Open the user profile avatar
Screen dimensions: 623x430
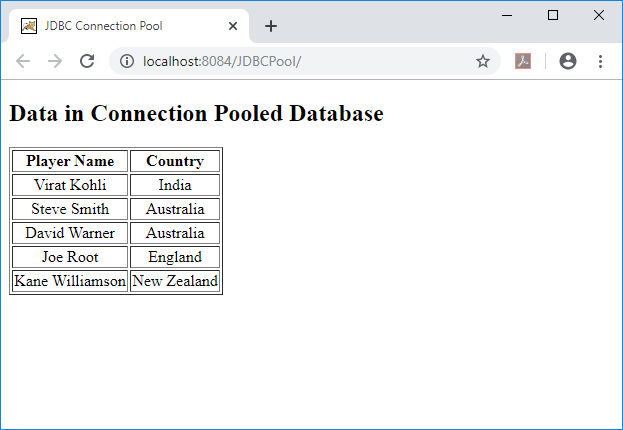pos(568,61)
